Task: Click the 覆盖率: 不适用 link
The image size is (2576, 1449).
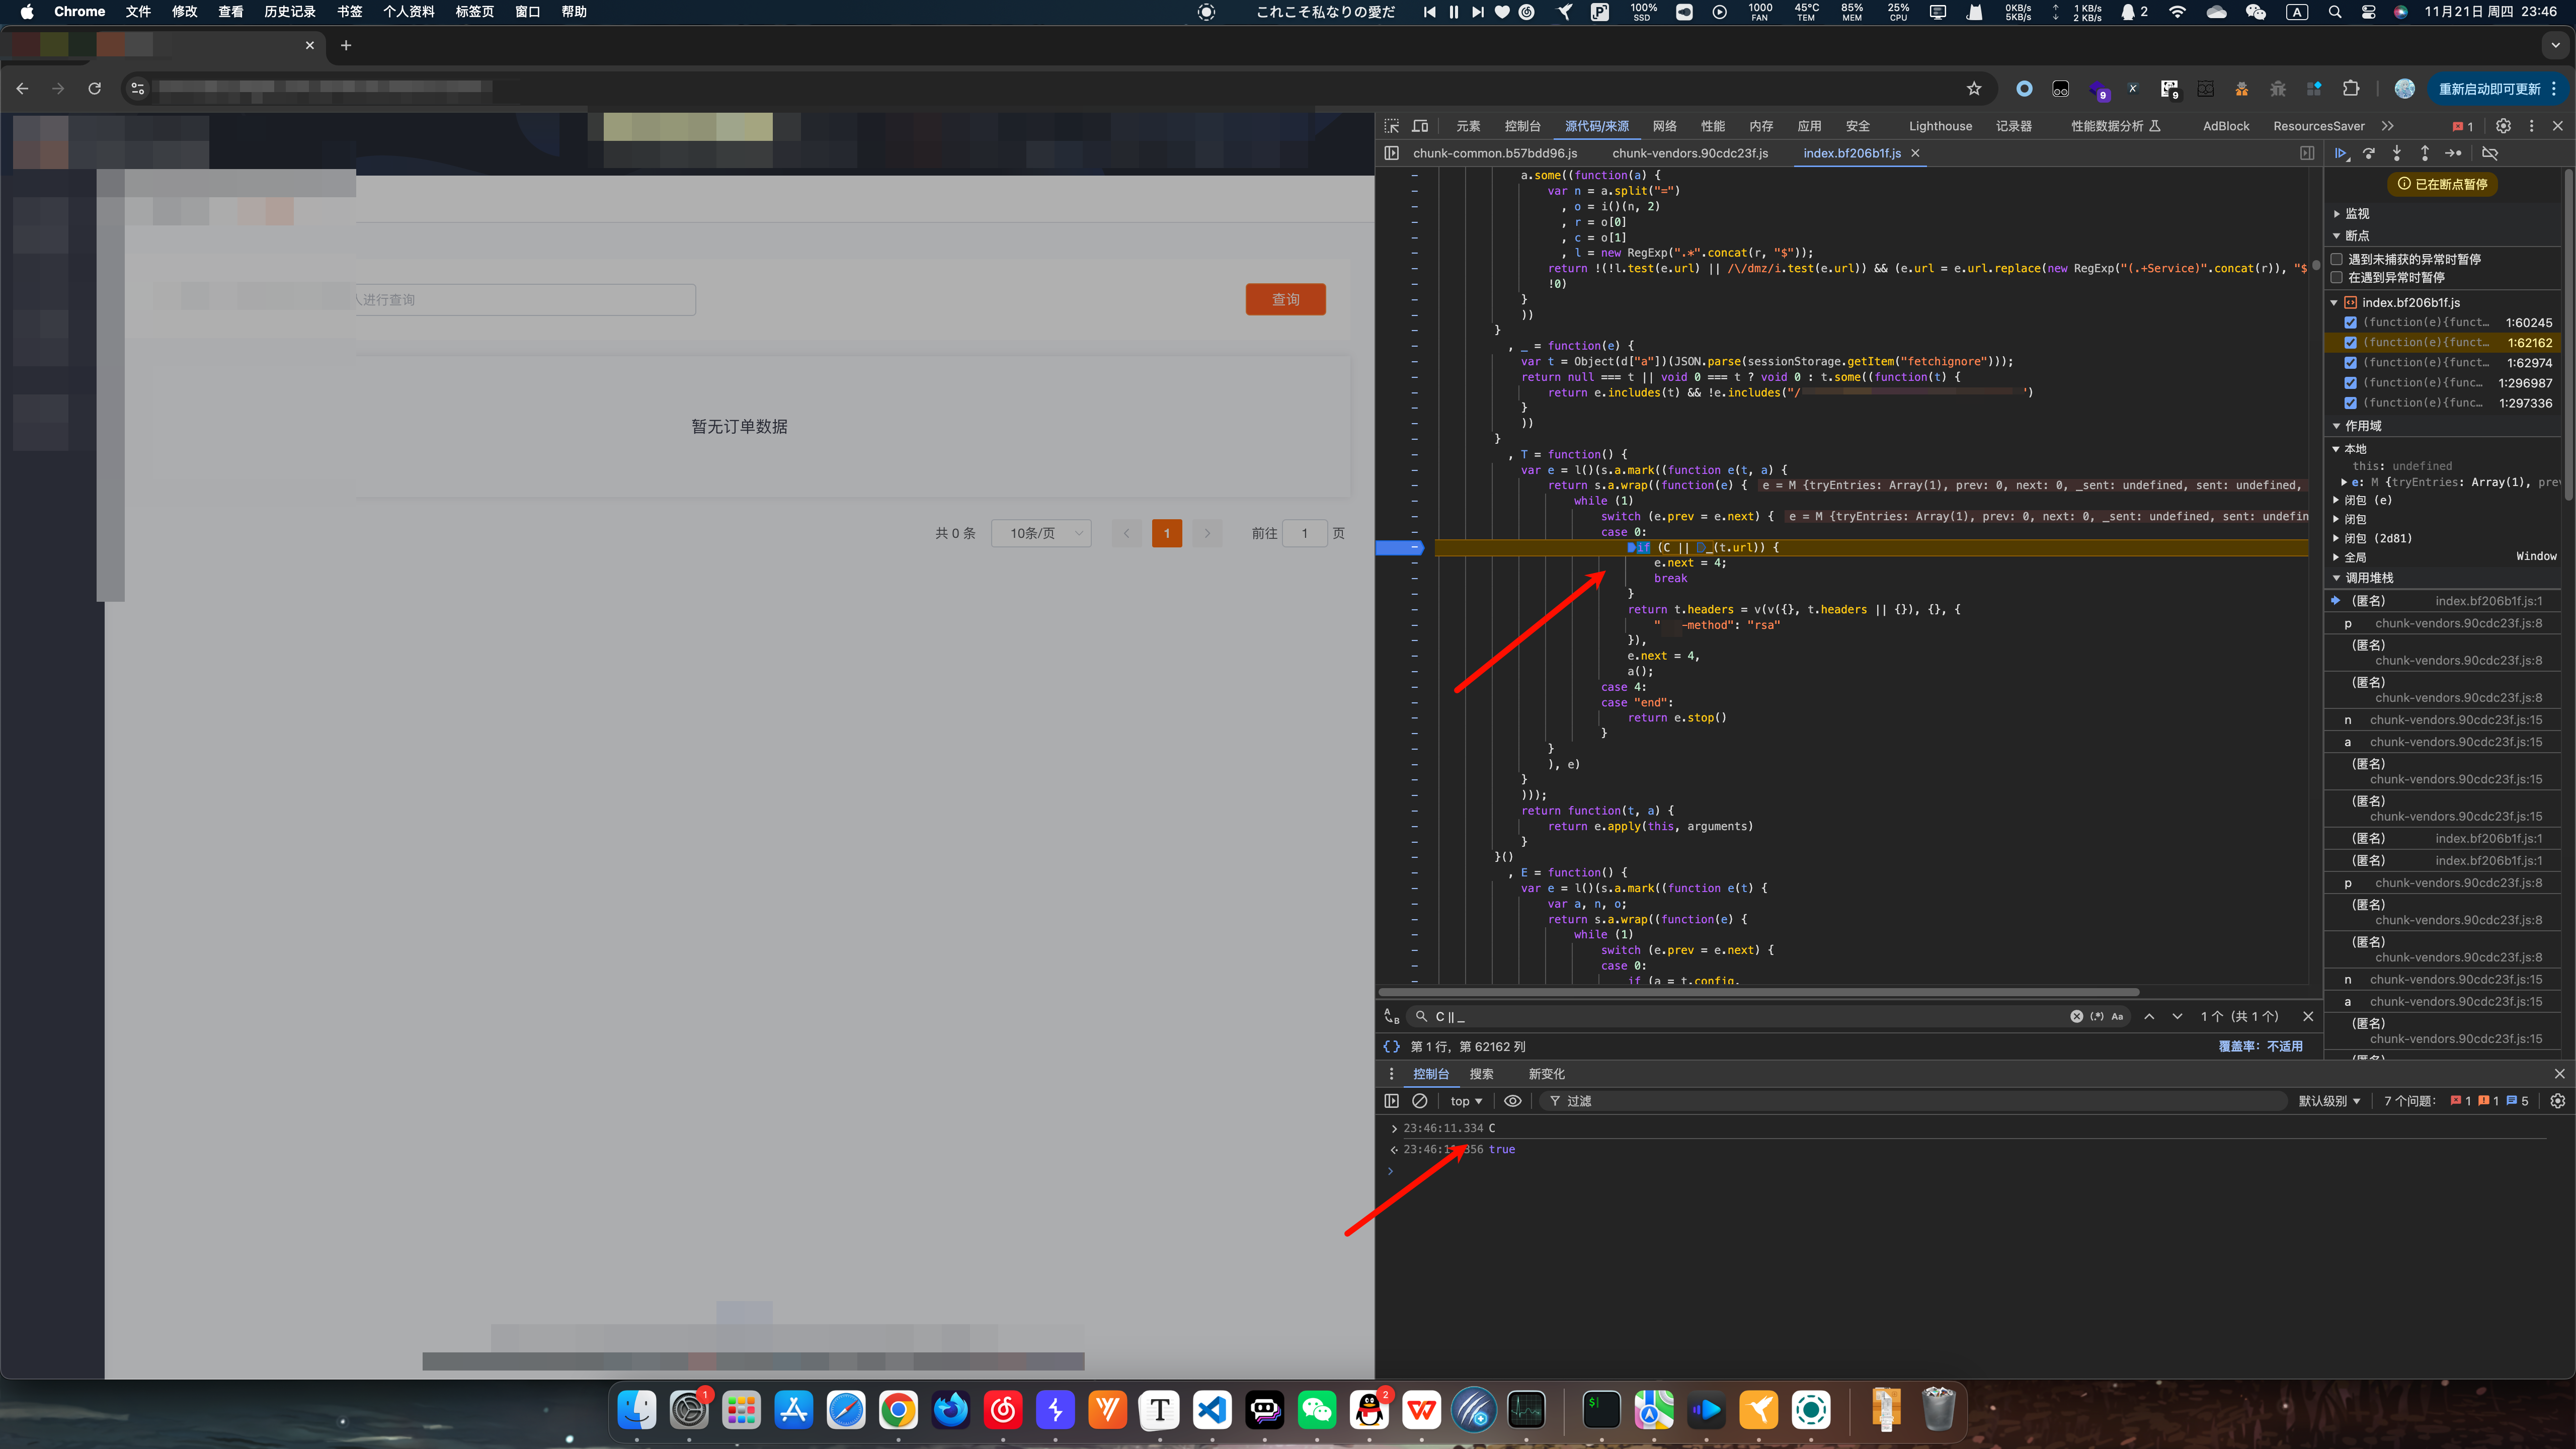Action: tap(2260, 1046)
